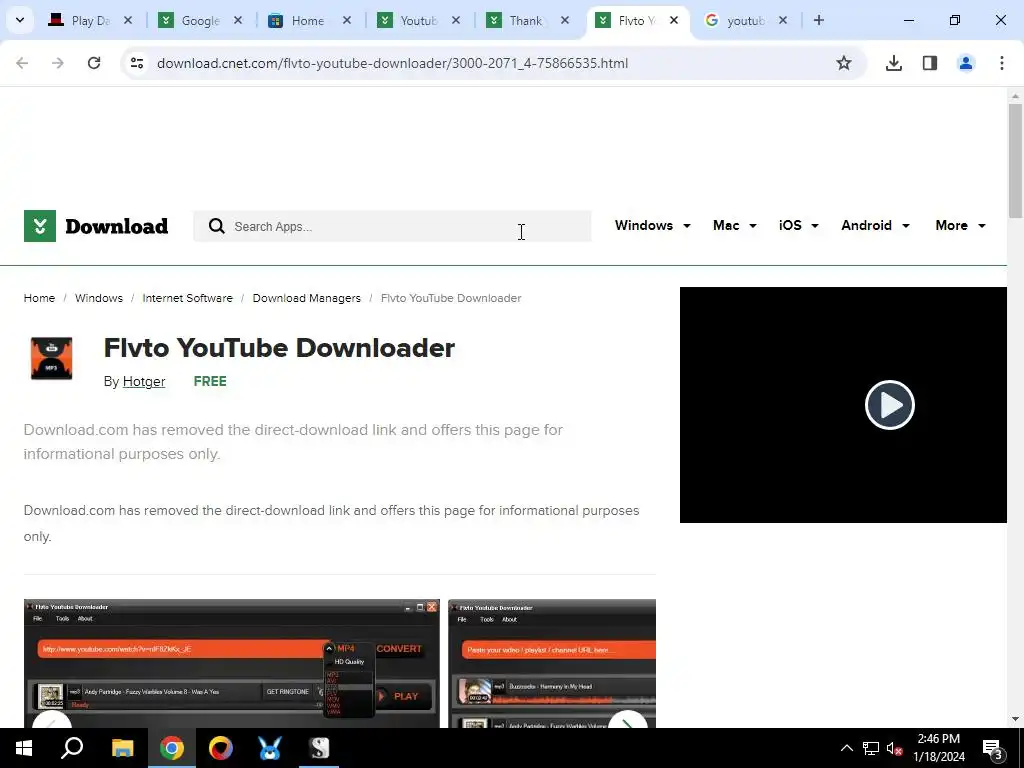
Task: Click the taskbar clock 2:46 PM
Action: (938, 748)
